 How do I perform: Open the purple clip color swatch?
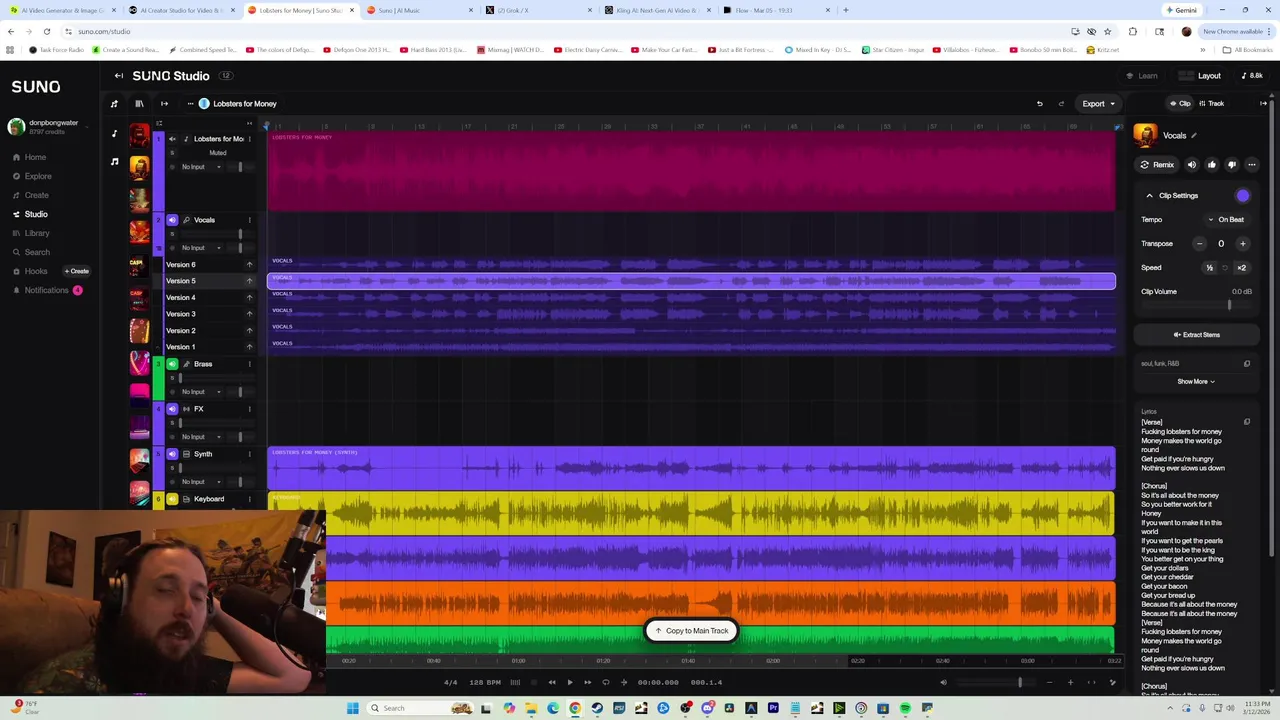[x=1243, y=196]
